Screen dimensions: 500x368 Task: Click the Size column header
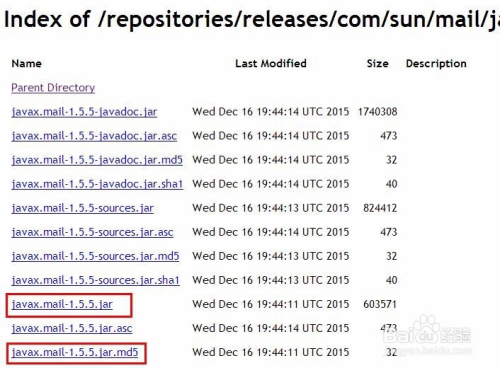point(378,63)
